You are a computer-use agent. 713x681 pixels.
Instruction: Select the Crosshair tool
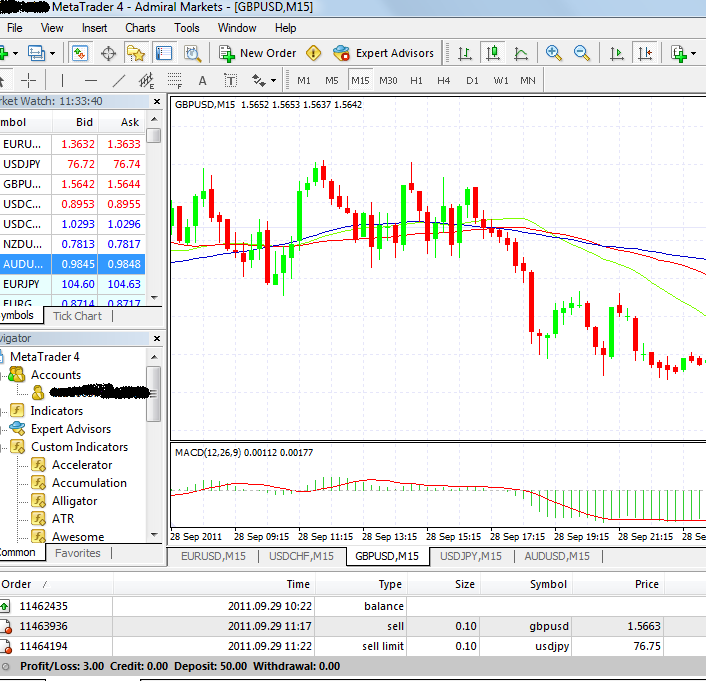click(28, 80)
